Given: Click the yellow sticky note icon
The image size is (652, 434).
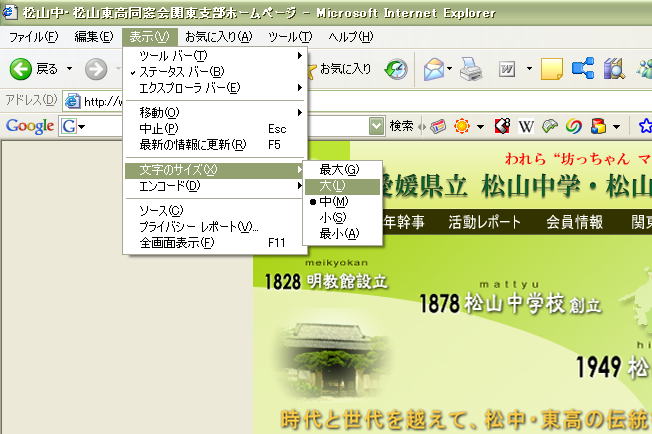Looking at the screenshot, I should point(552,69).
